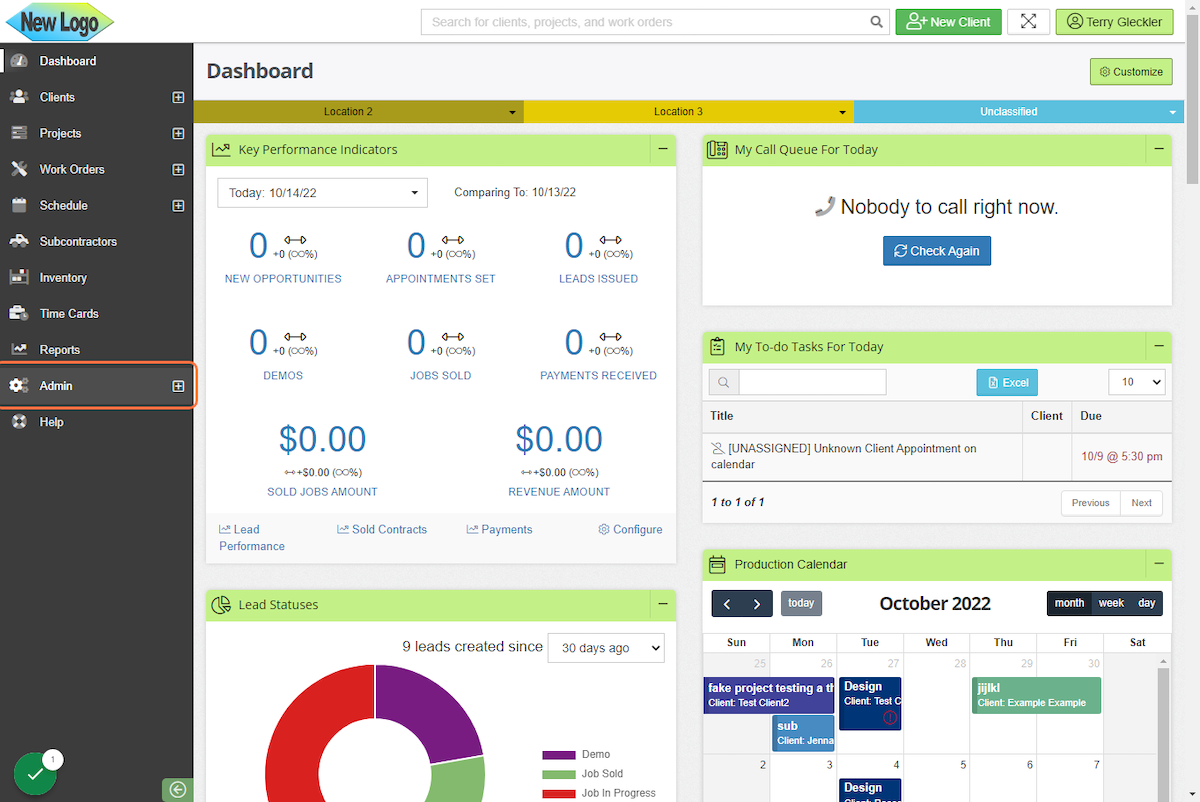The width and height of the screenshot is (1200, 802).
Task: Open the 30 days ago dropdown
Action: tap(606, 648)
